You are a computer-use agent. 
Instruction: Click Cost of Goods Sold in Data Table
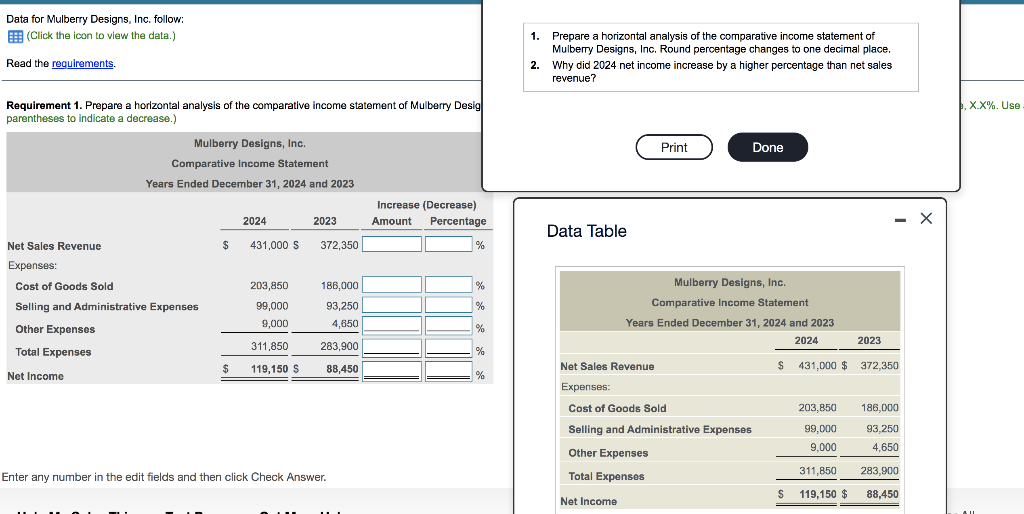[x=617, y=408]
